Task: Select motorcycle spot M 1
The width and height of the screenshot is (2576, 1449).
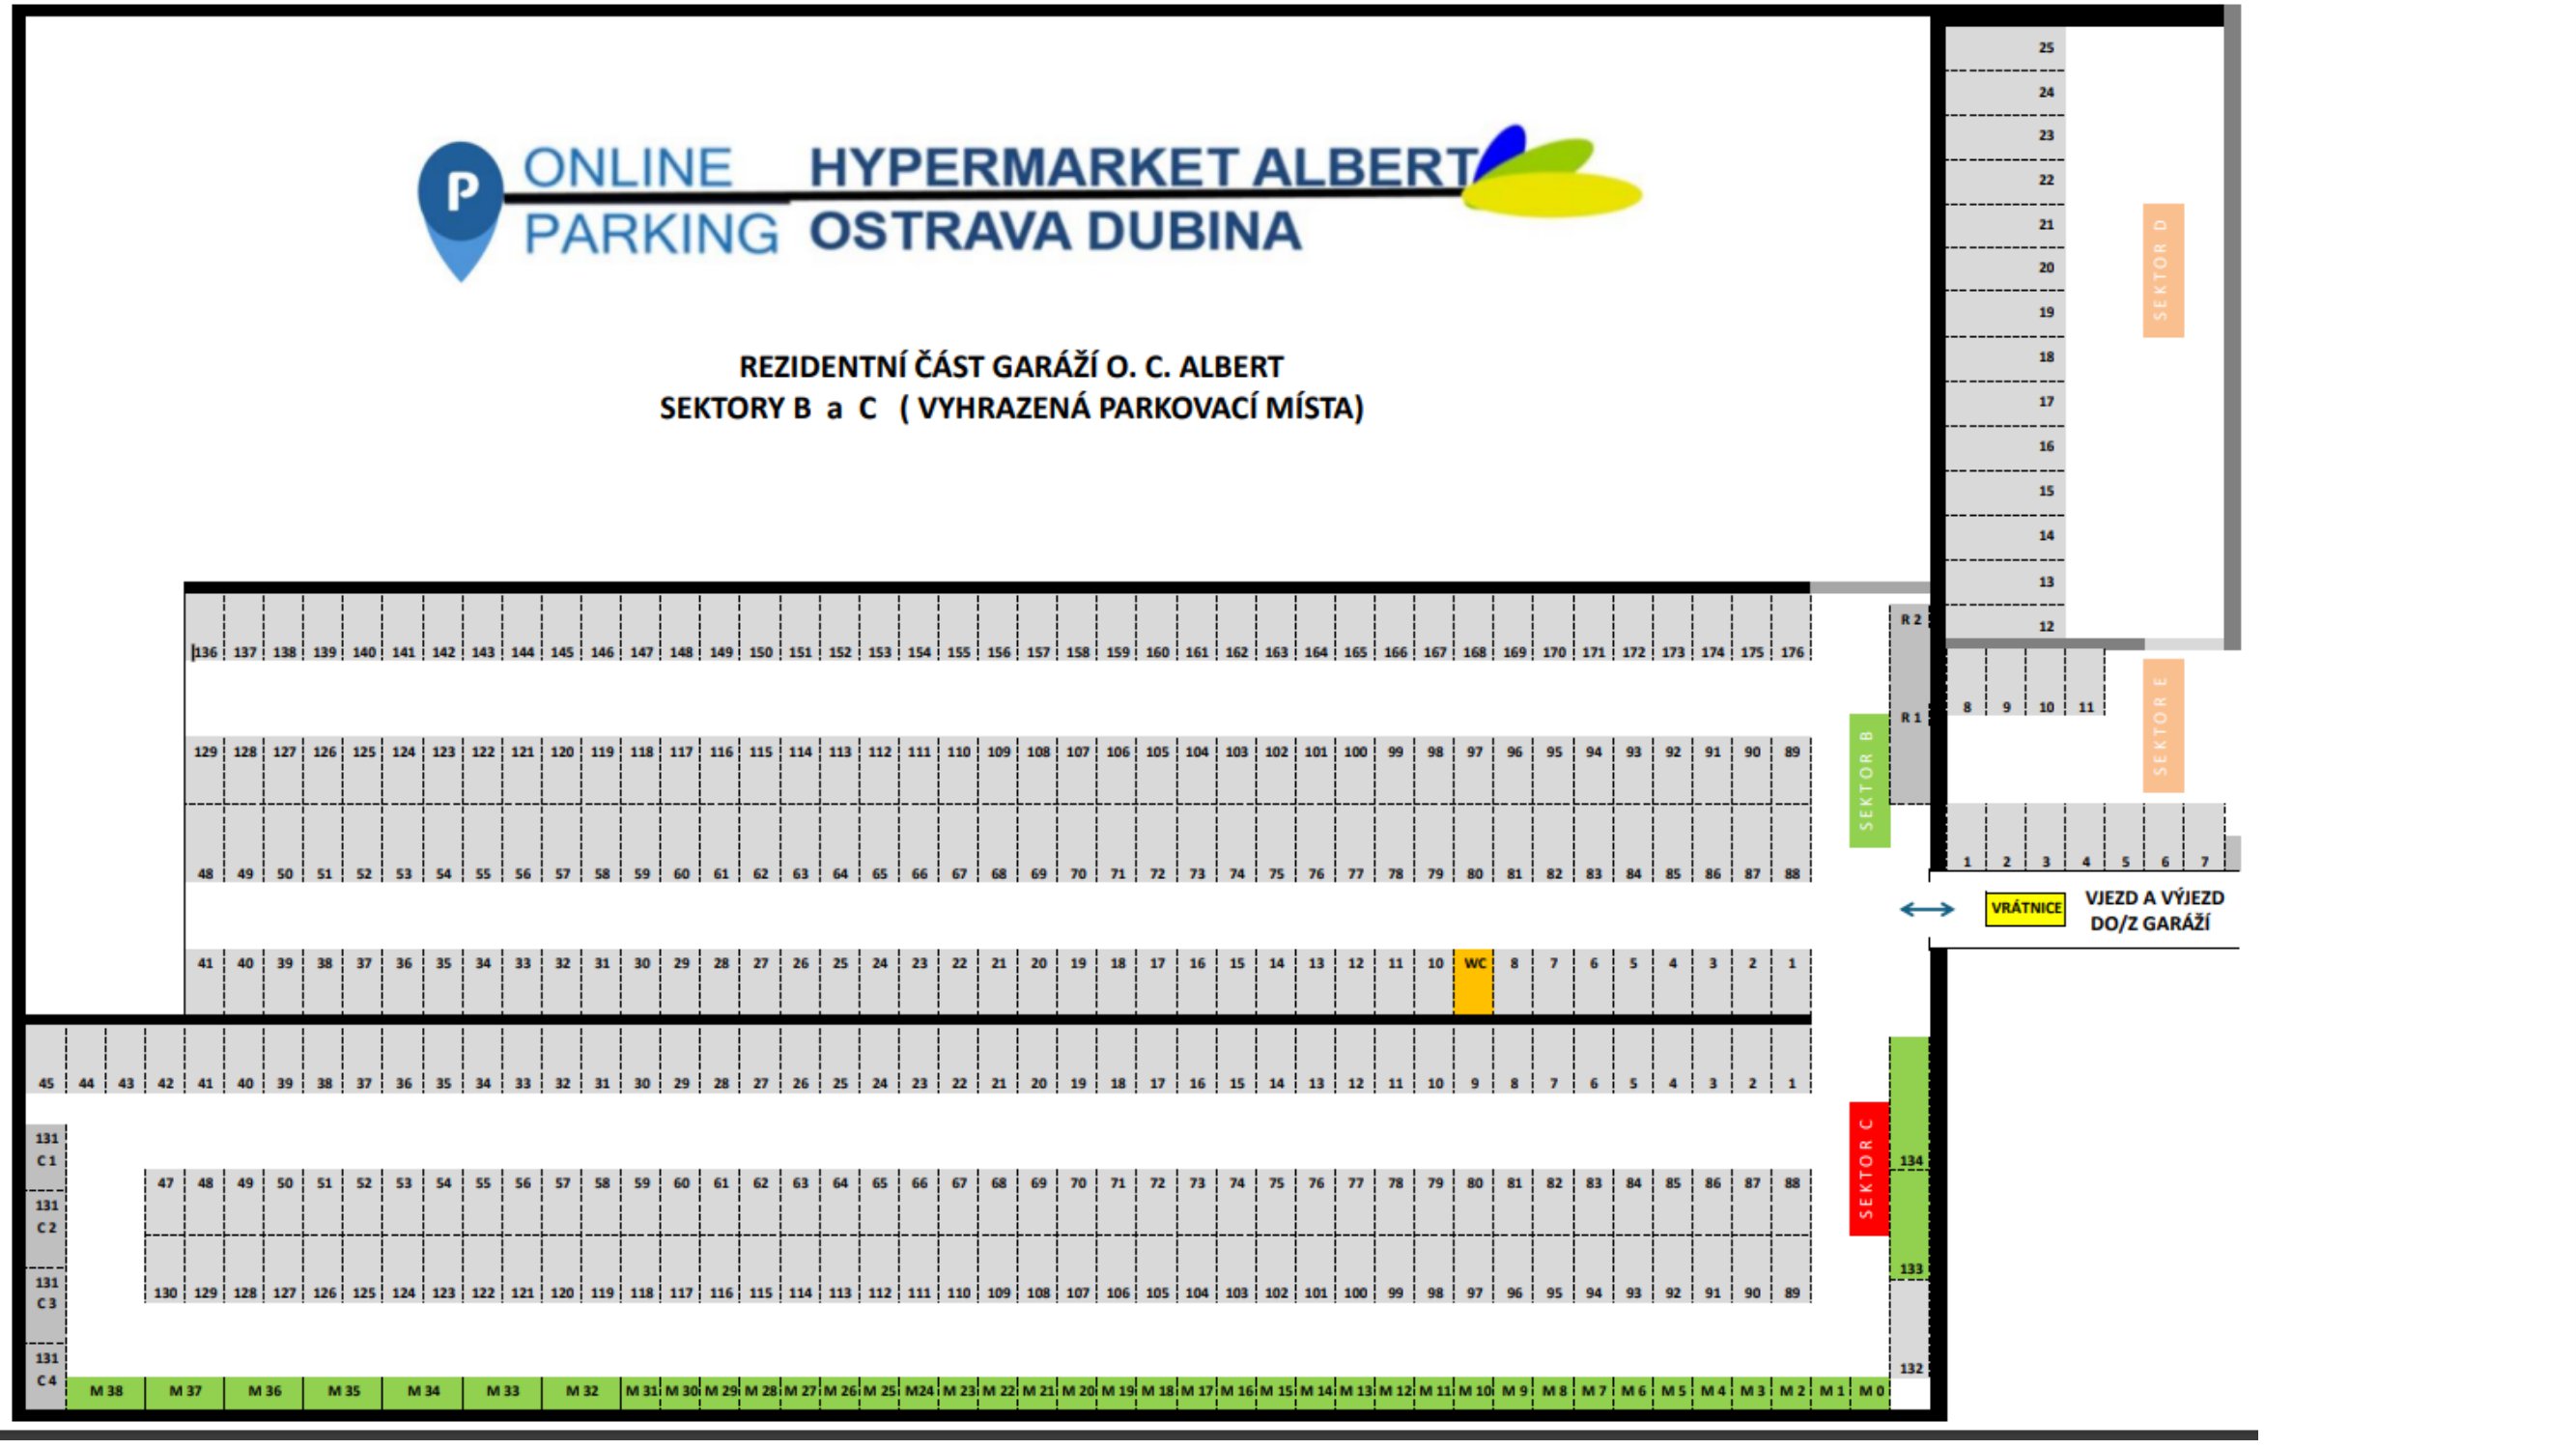Action: 1831,1392
